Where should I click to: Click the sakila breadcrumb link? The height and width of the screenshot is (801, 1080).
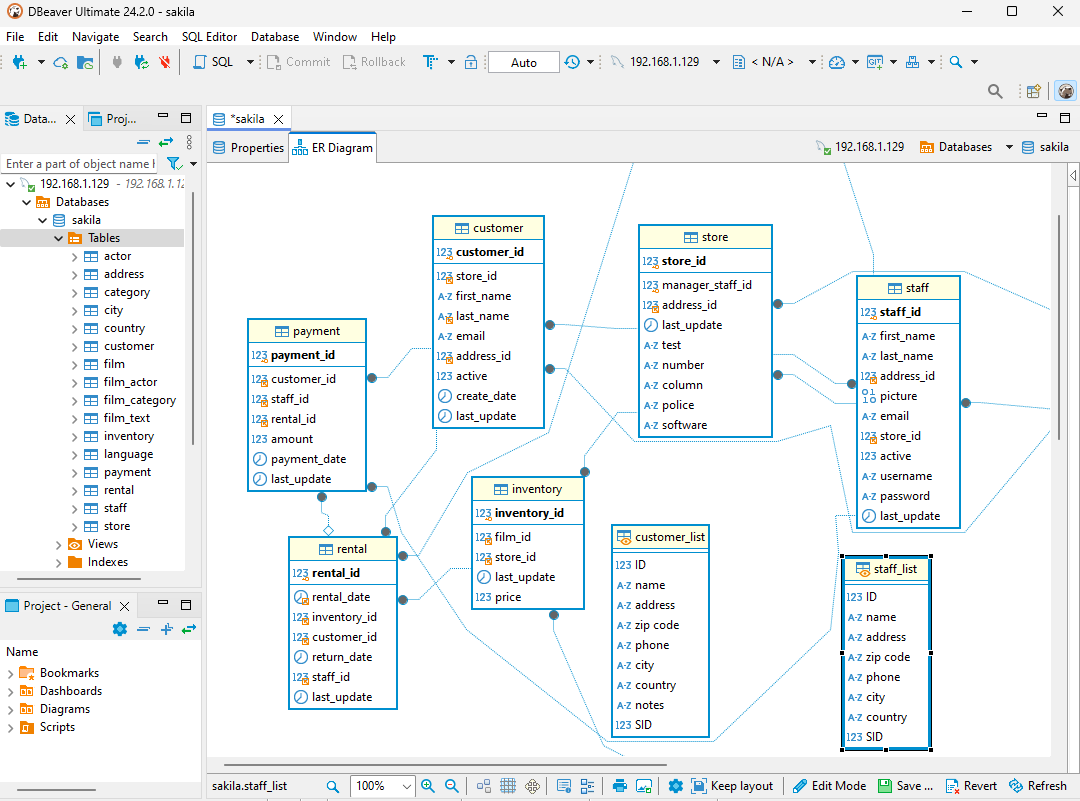(1045, 147)
